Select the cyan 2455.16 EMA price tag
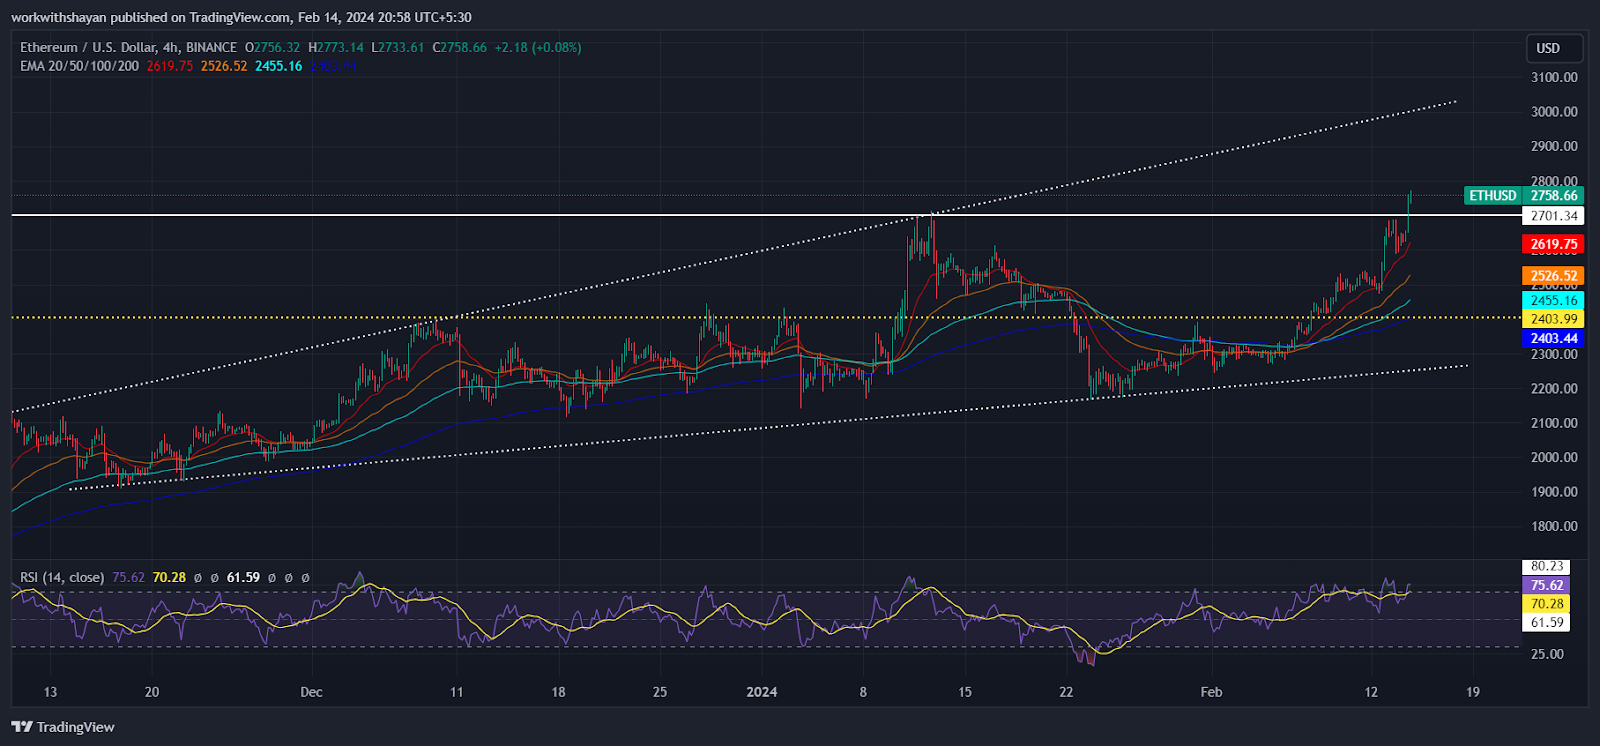The width and height of the screenshot is (1600, 746). click(x=1553, y=300)
